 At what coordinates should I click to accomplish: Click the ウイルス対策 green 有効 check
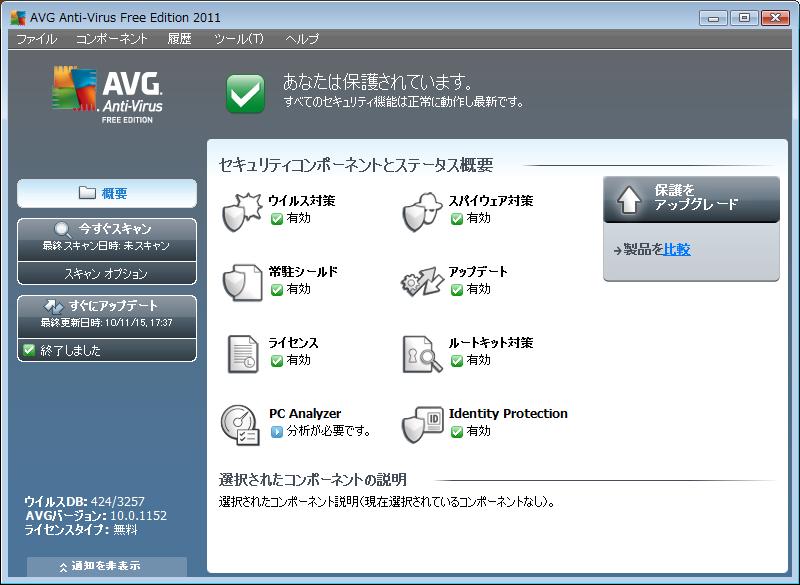point(277,219)
